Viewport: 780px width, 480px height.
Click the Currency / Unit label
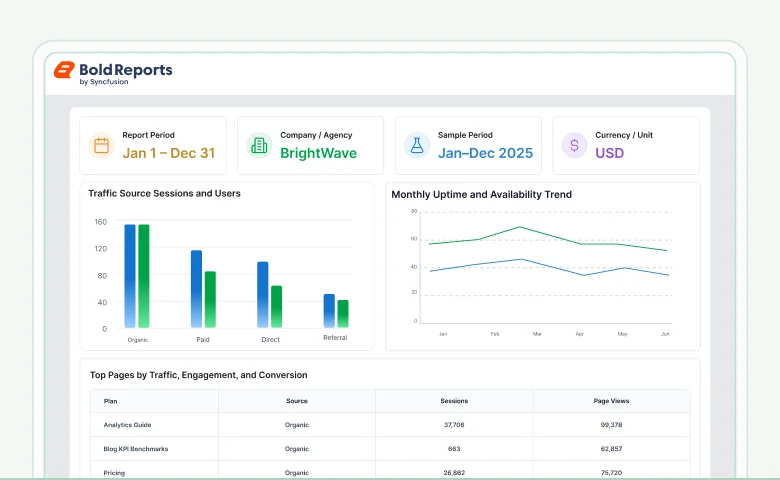pyautogui.click(x=624, y=135)
